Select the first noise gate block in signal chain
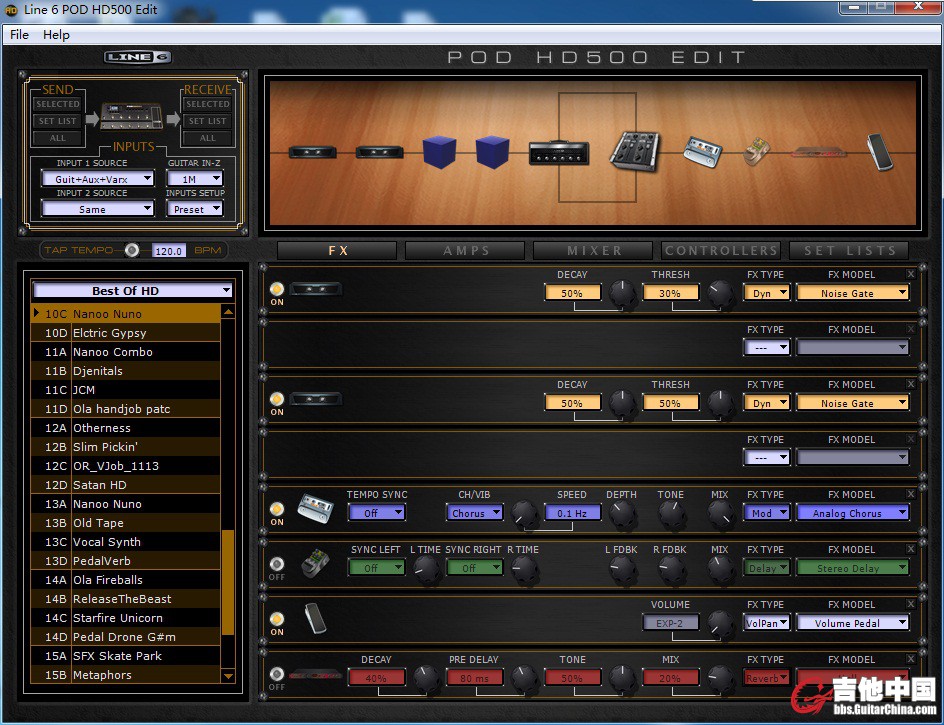This screenshot has width=944, height=725. [x=312, y=152]
